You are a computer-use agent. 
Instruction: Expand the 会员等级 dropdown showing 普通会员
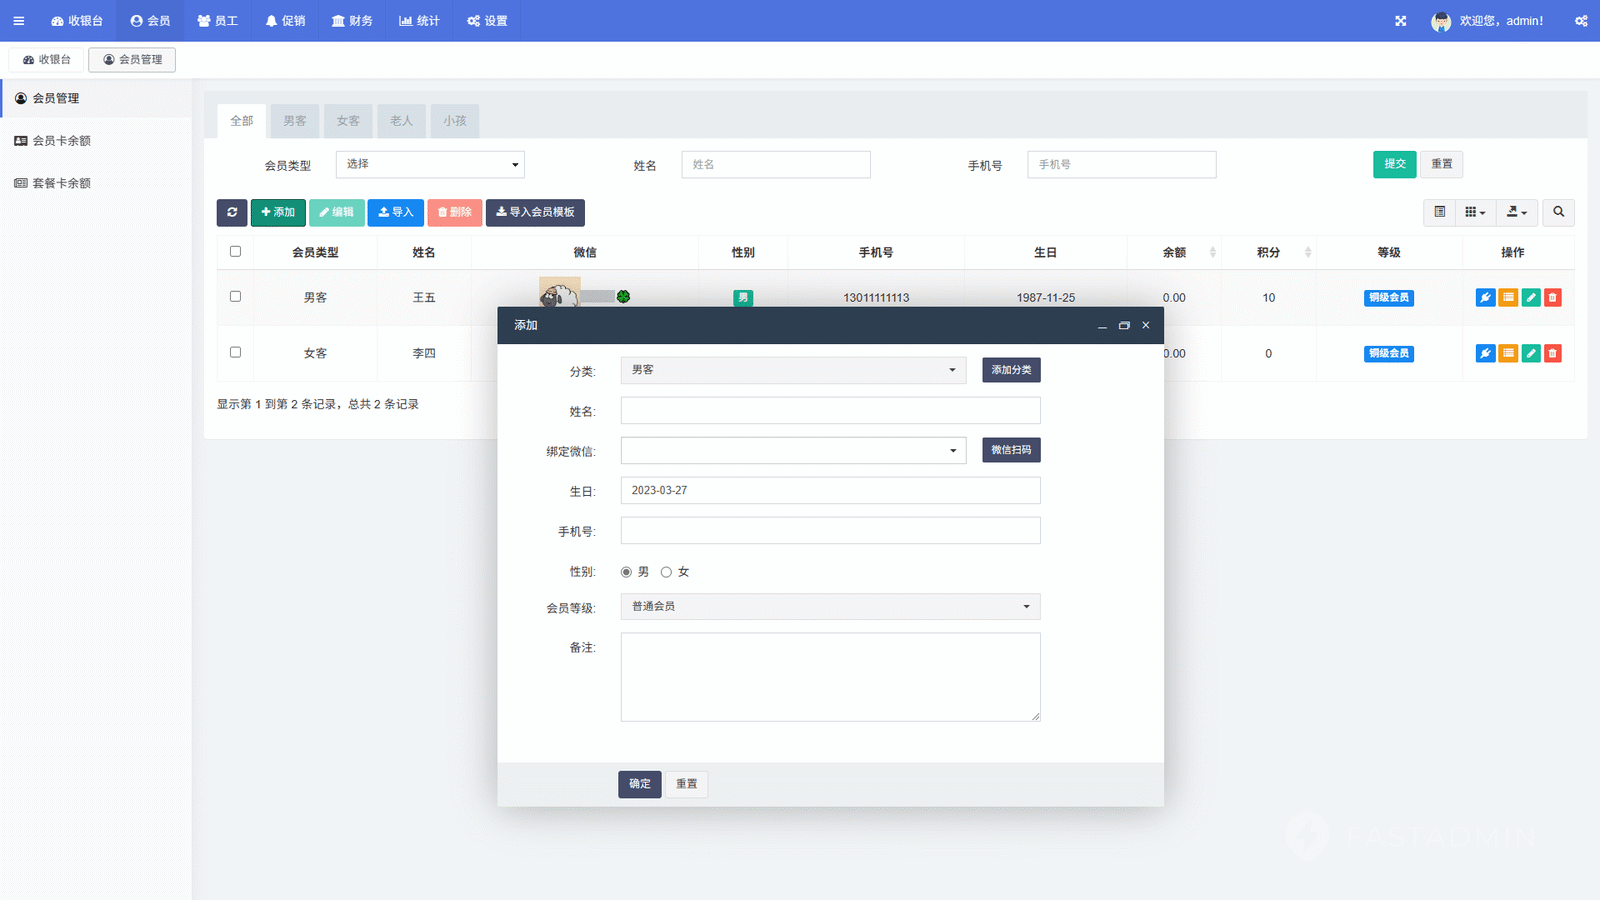pos(830,607)
